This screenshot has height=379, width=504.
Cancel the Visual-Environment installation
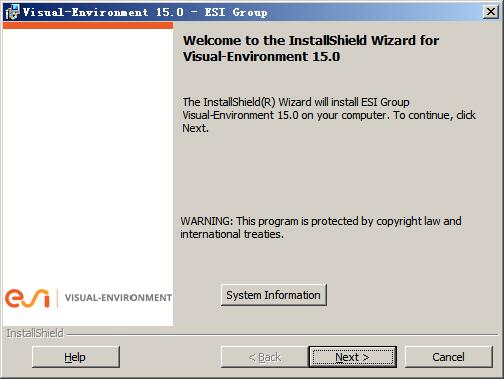tap(448, 357)
